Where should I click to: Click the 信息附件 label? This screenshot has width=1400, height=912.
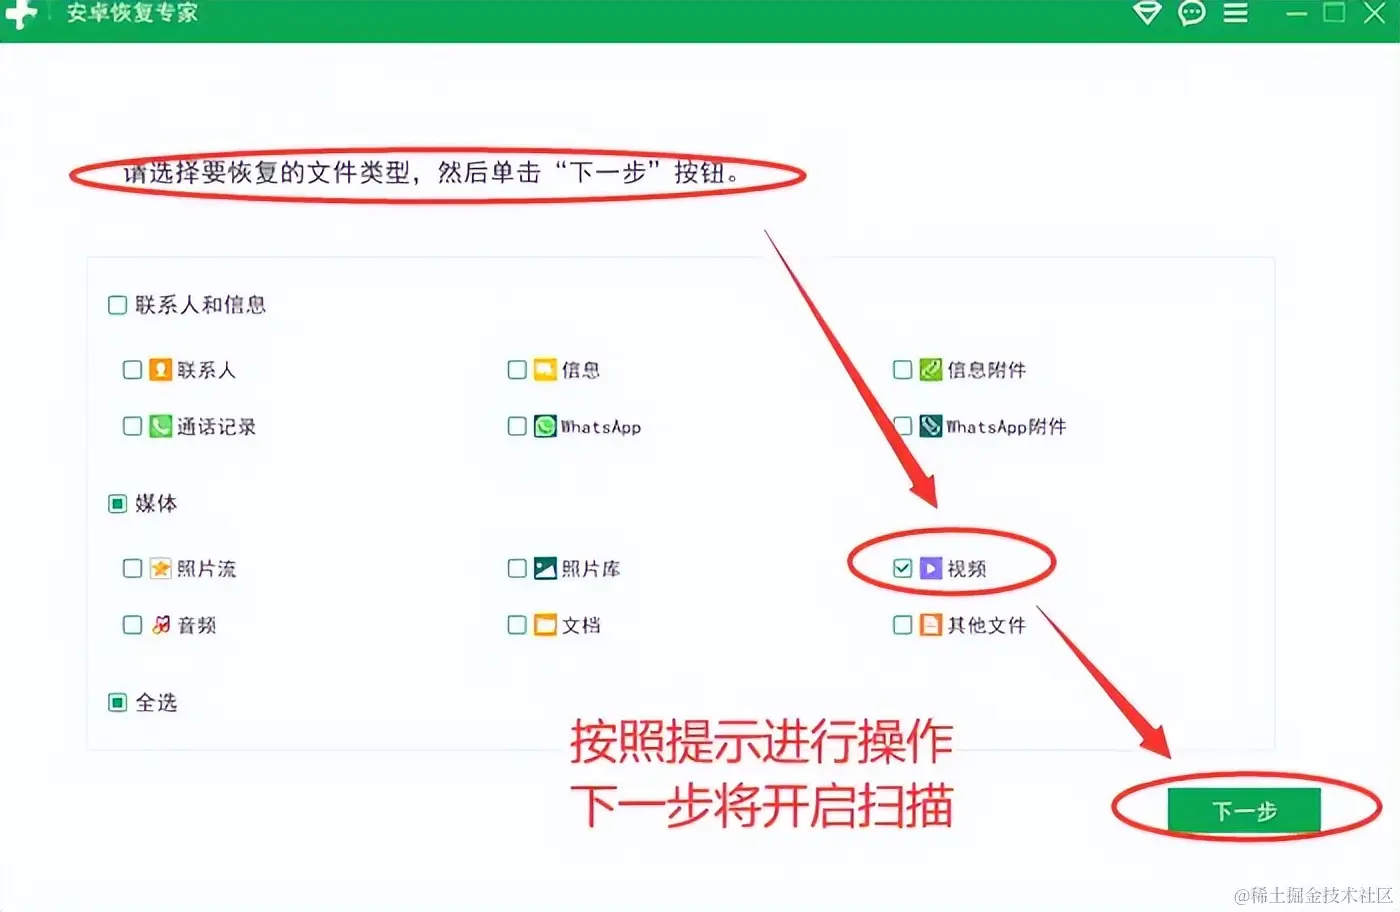tap(987, 370)
